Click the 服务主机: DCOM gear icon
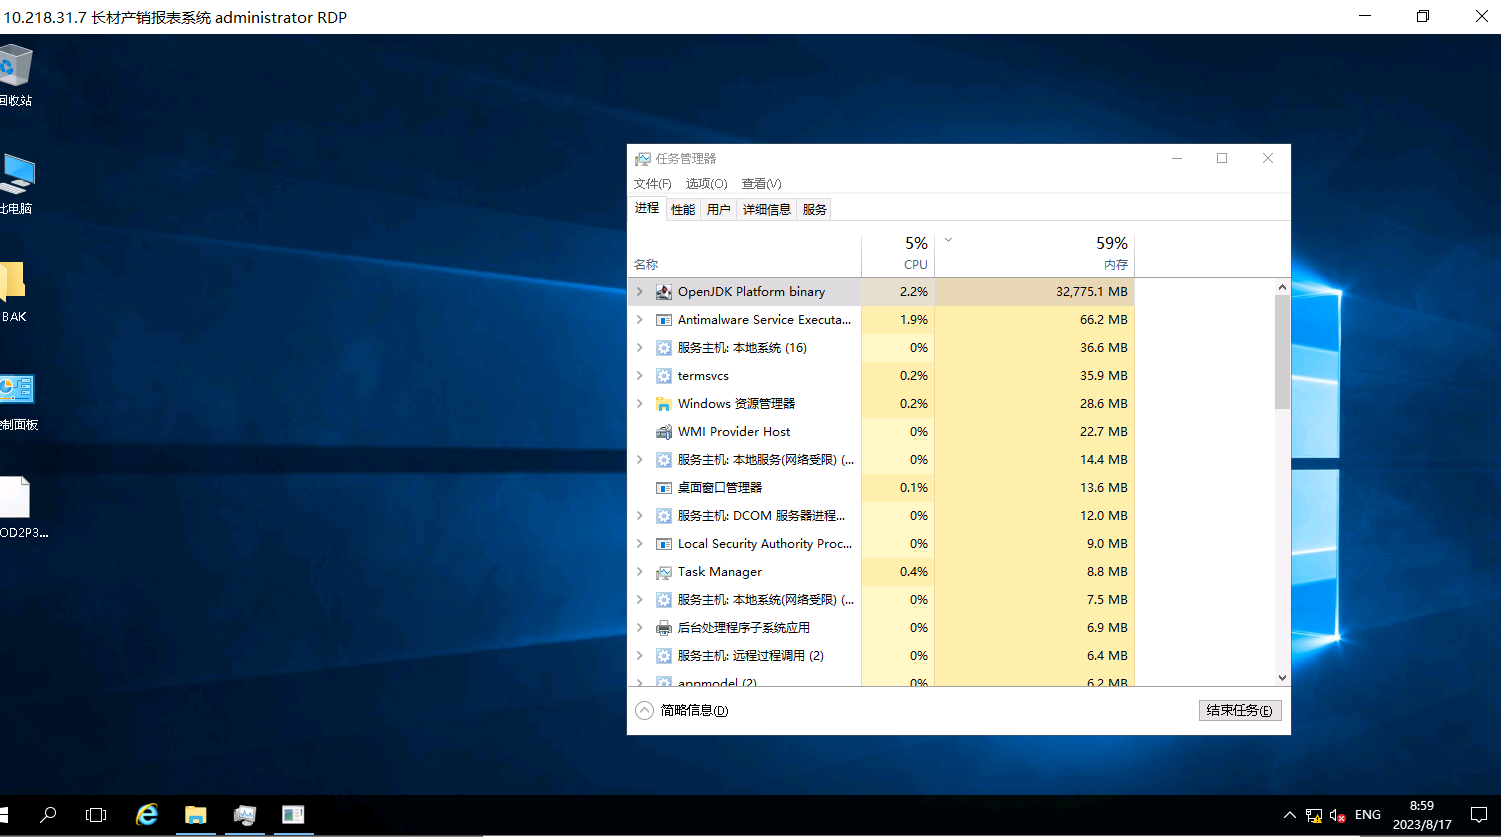Viewport: 1501px width, 837px height. click(664, 516)
